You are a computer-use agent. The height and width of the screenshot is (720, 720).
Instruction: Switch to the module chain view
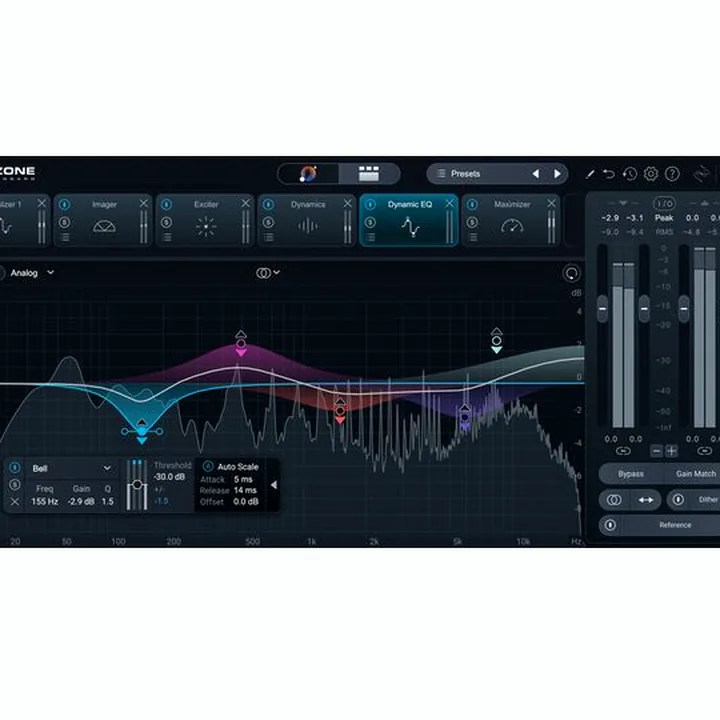369,174
